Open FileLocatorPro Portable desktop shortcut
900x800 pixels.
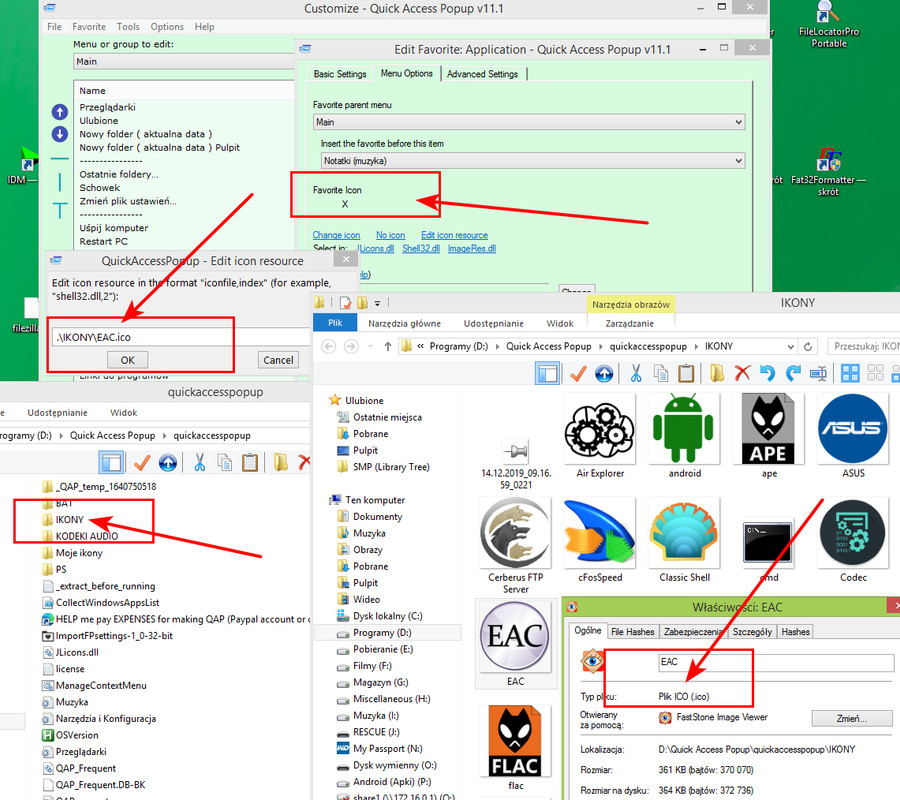tap(828, 25)
